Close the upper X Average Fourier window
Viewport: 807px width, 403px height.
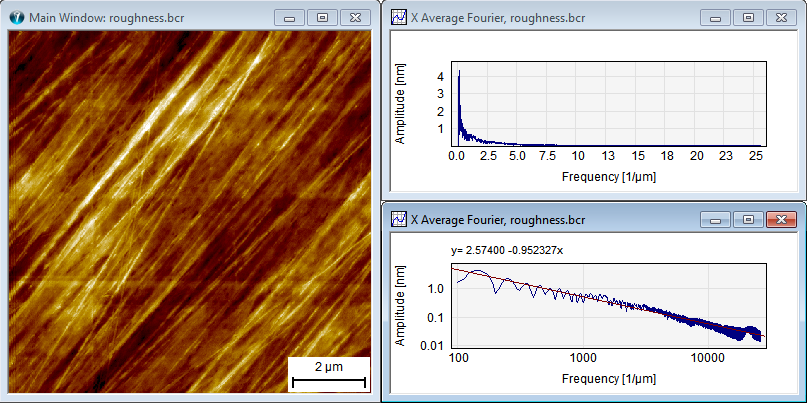pyautogui.click(x=781, y=17)
